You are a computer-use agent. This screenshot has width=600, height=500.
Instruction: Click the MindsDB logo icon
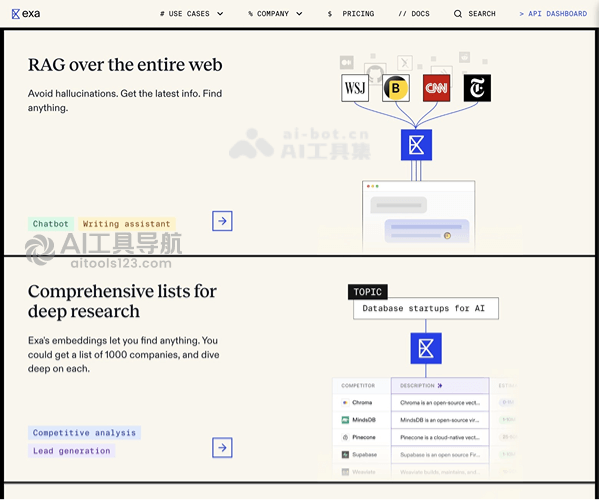(345, 420)
